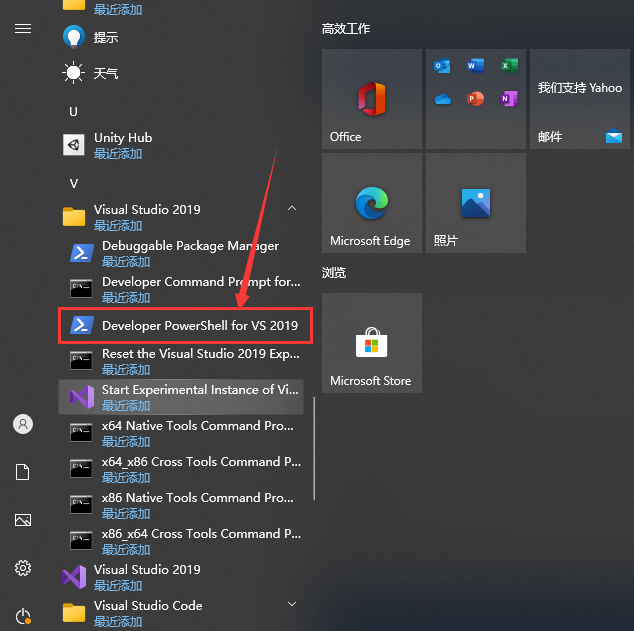Select 'x86_x64 Cross Tools Command P...' label
The height and width of the screenshot is (631, 634).
tap(201, 534)
